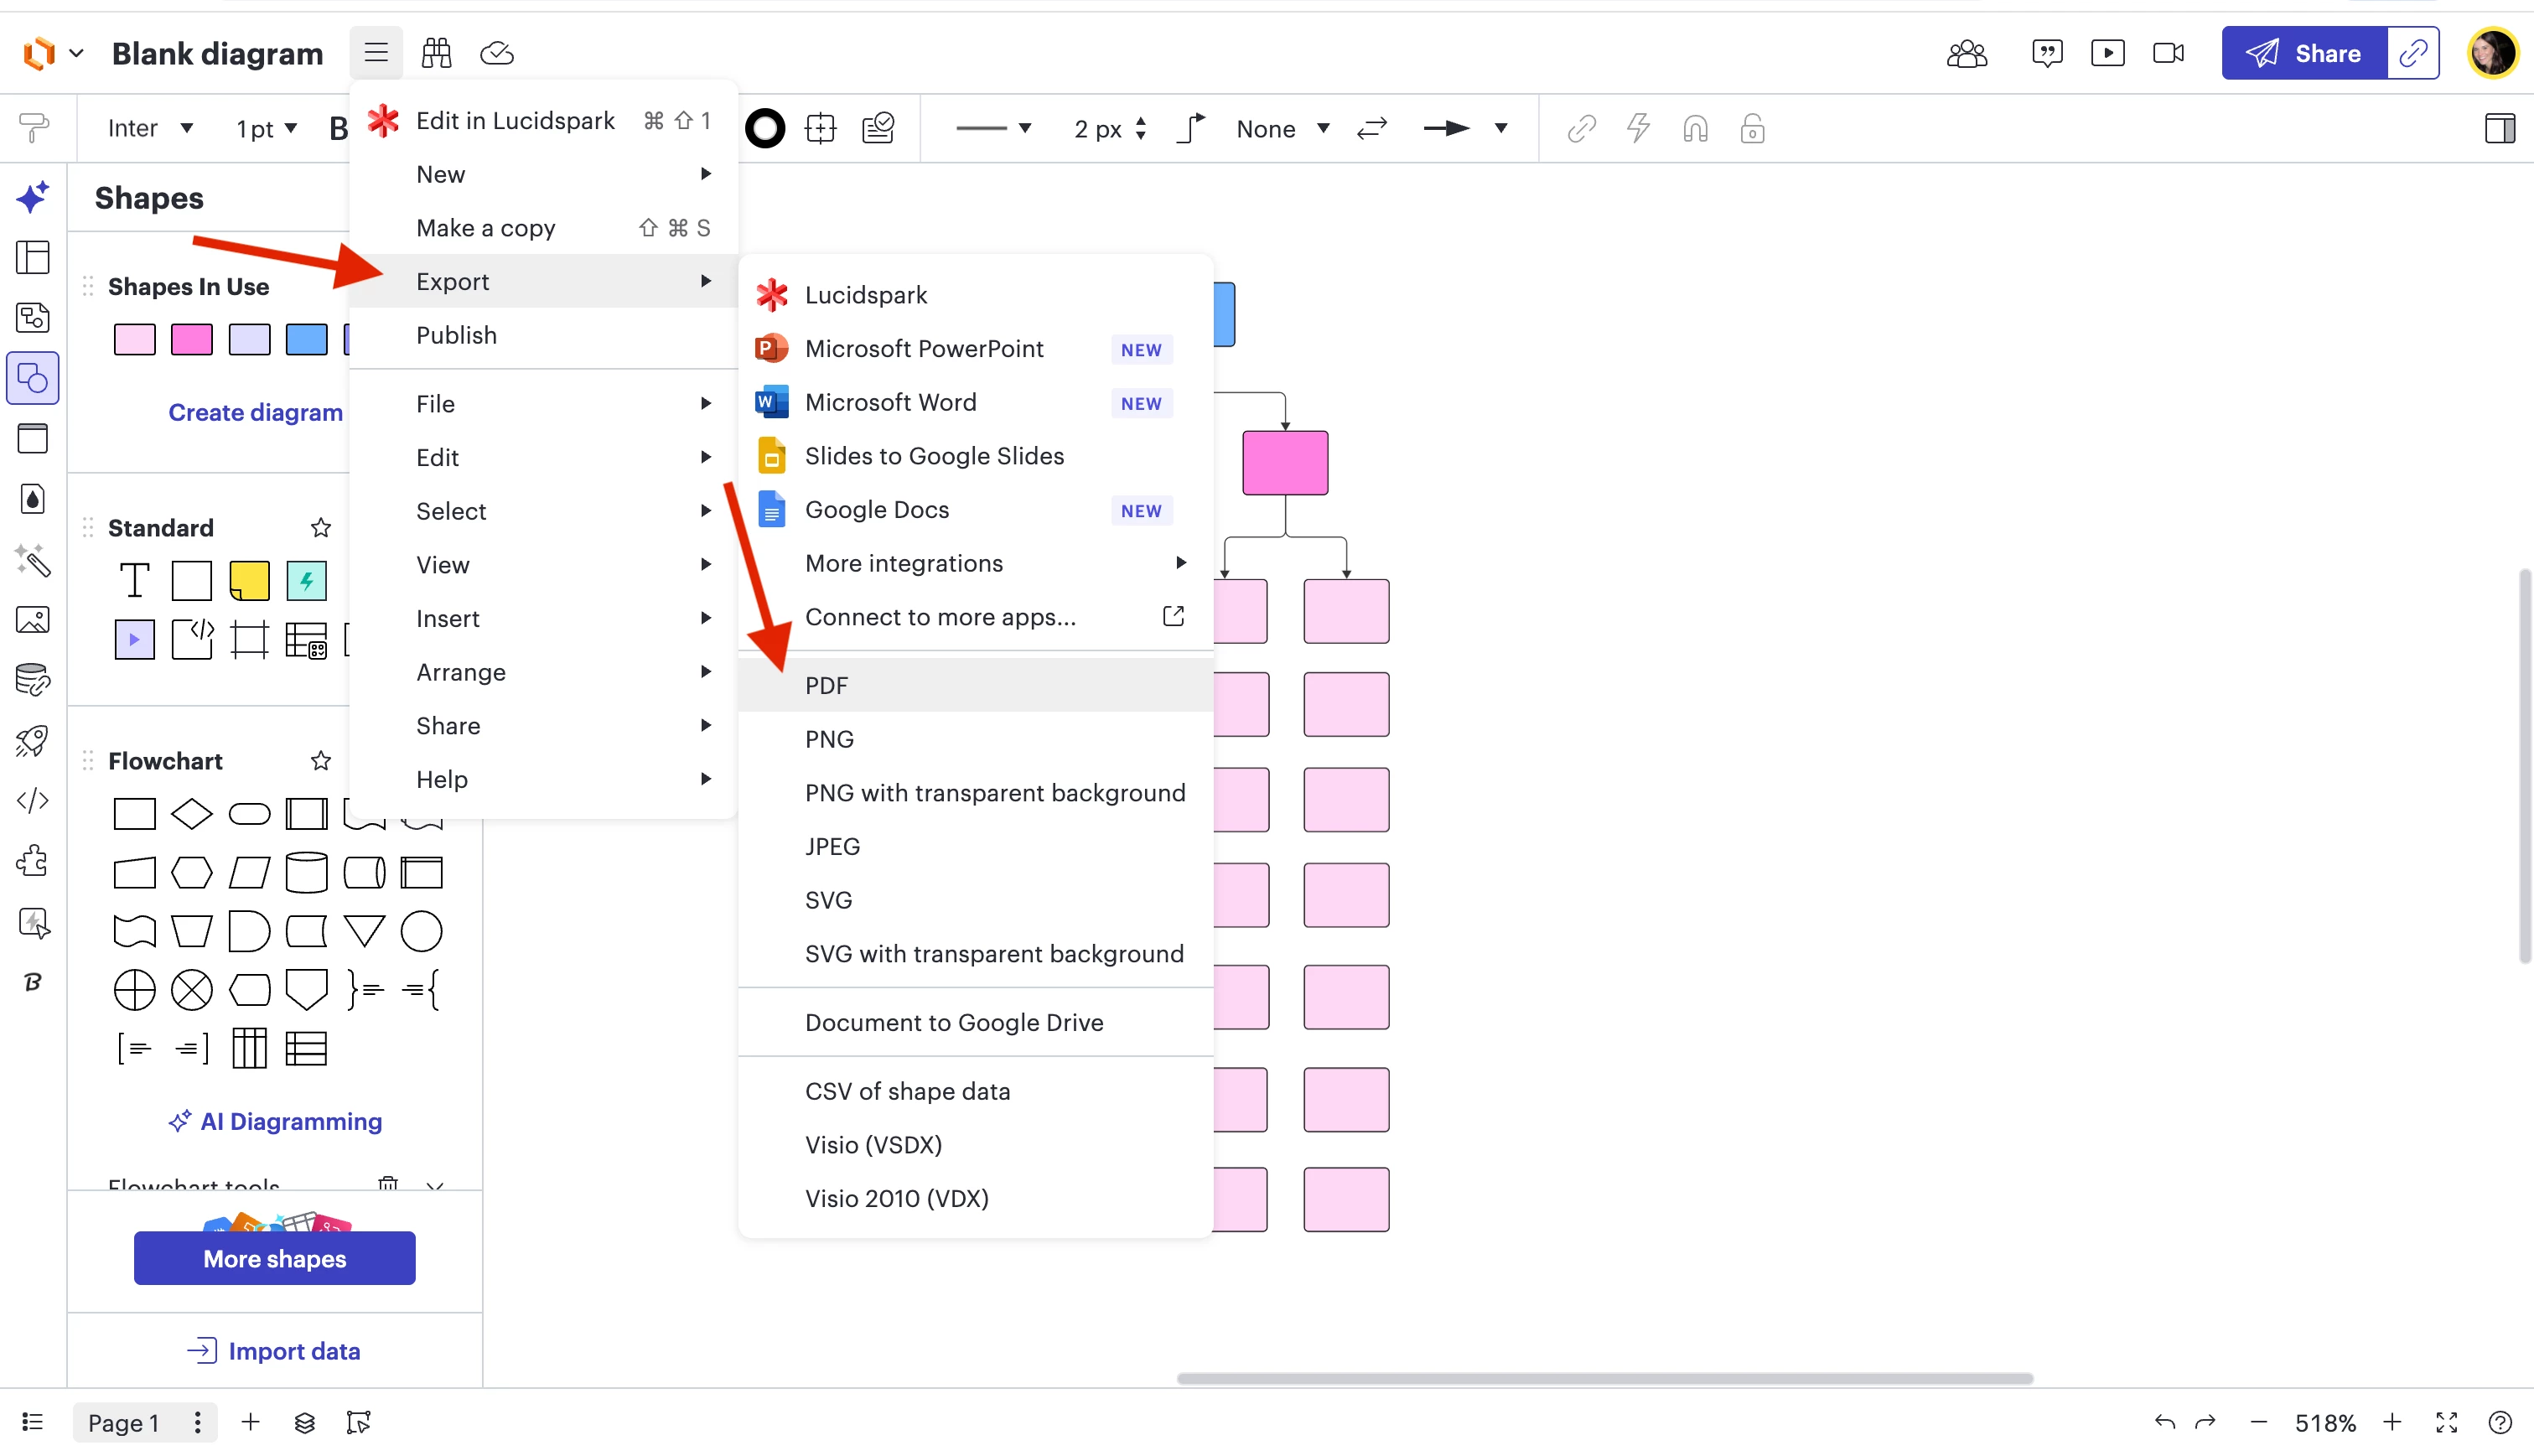Open the collaborators people icon
This screenshot has width=2534, height=1456.
pos(1966,53)
